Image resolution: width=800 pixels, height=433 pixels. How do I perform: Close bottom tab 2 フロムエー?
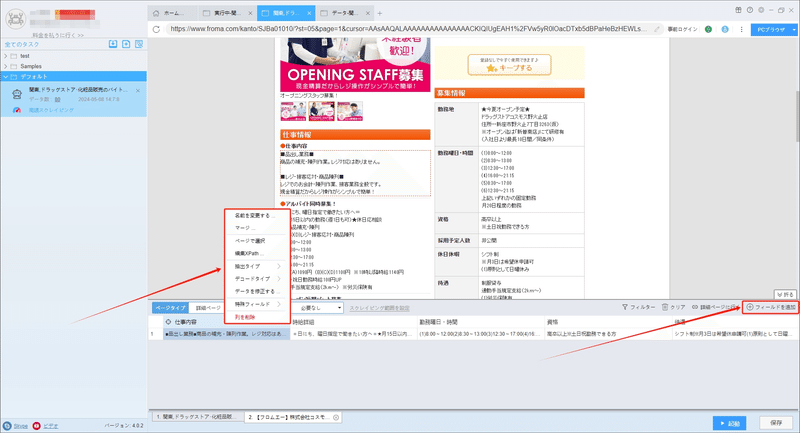[336, 417]
